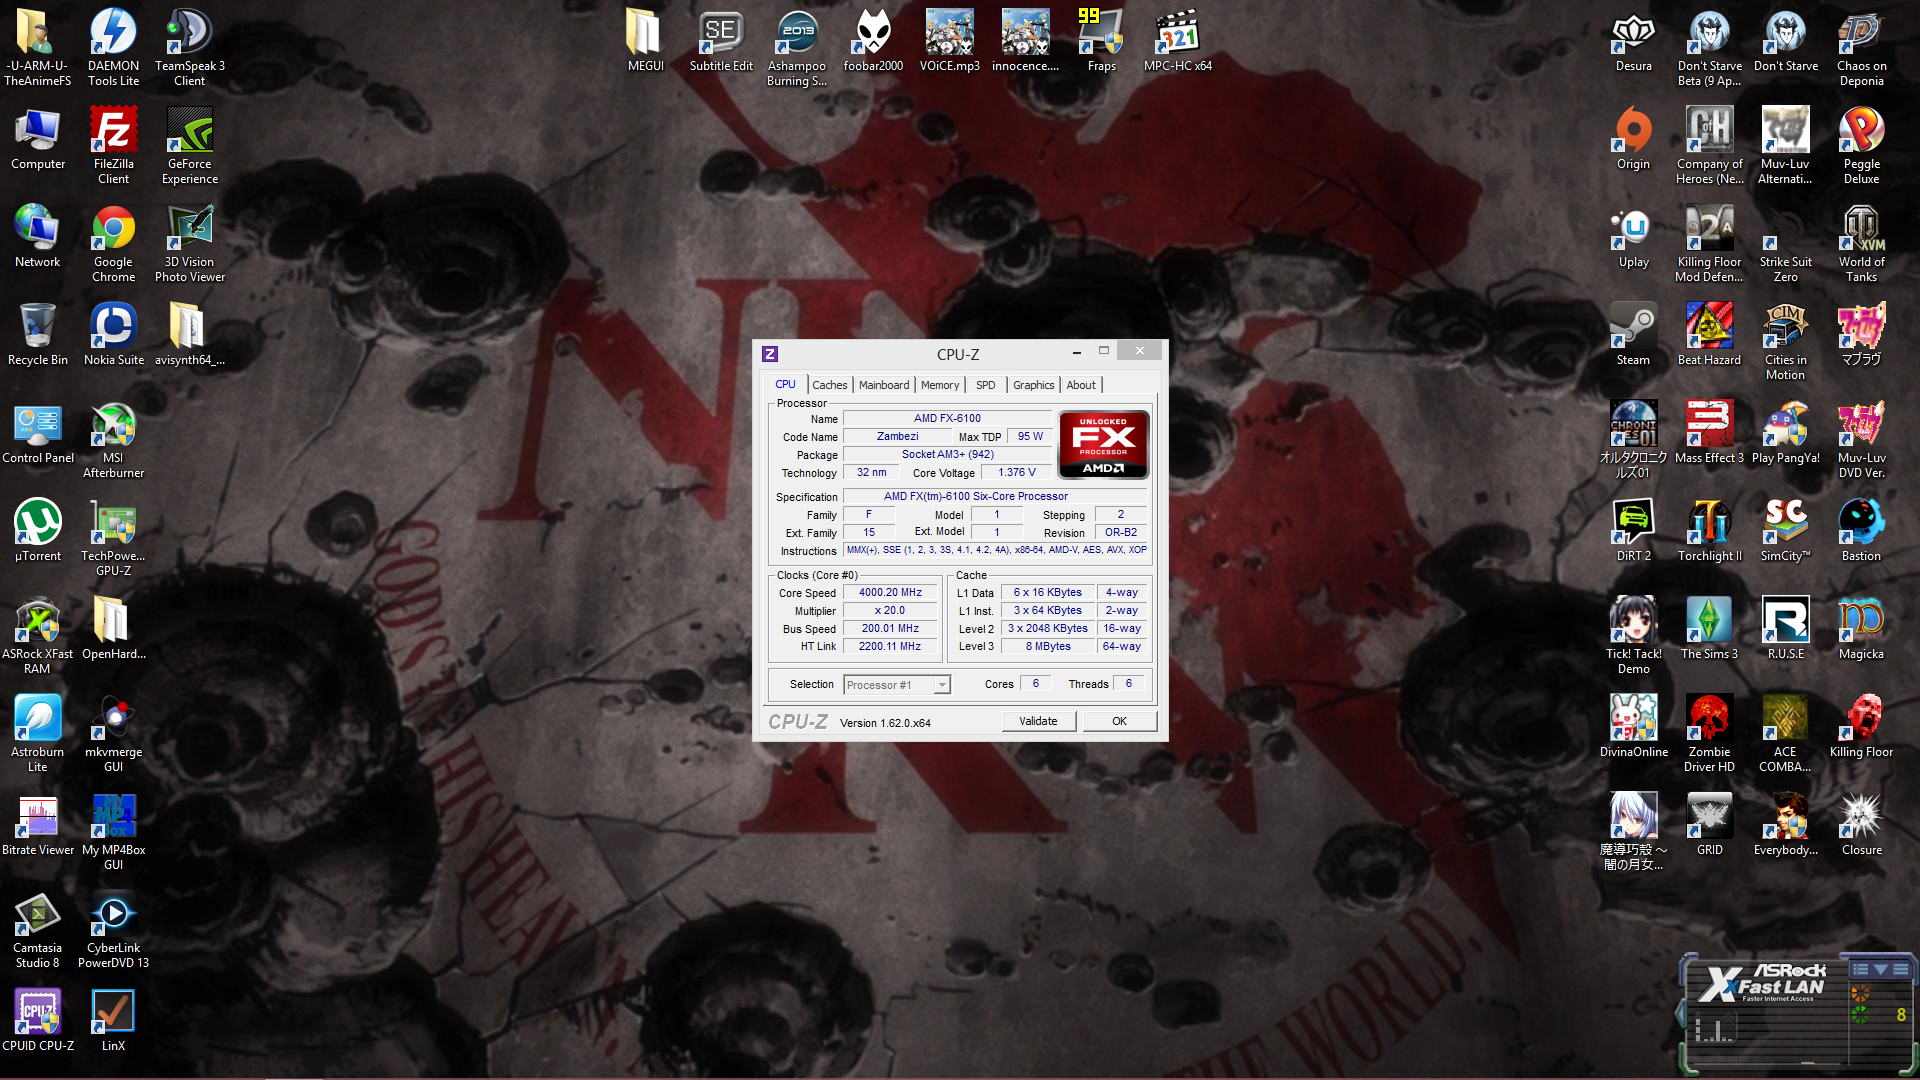Viewport: 1920px width, 1080px height.
Task: Select the Fraps desktop icon
Action: coord(1101,36)
